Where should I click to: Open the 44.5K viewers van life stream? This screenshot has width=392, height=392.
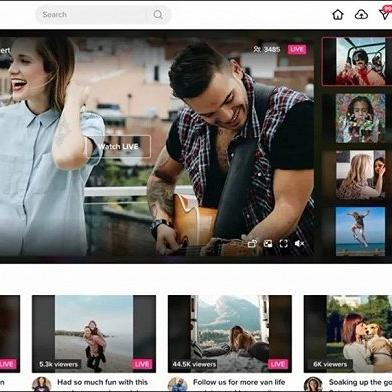(x=230, y=334)
